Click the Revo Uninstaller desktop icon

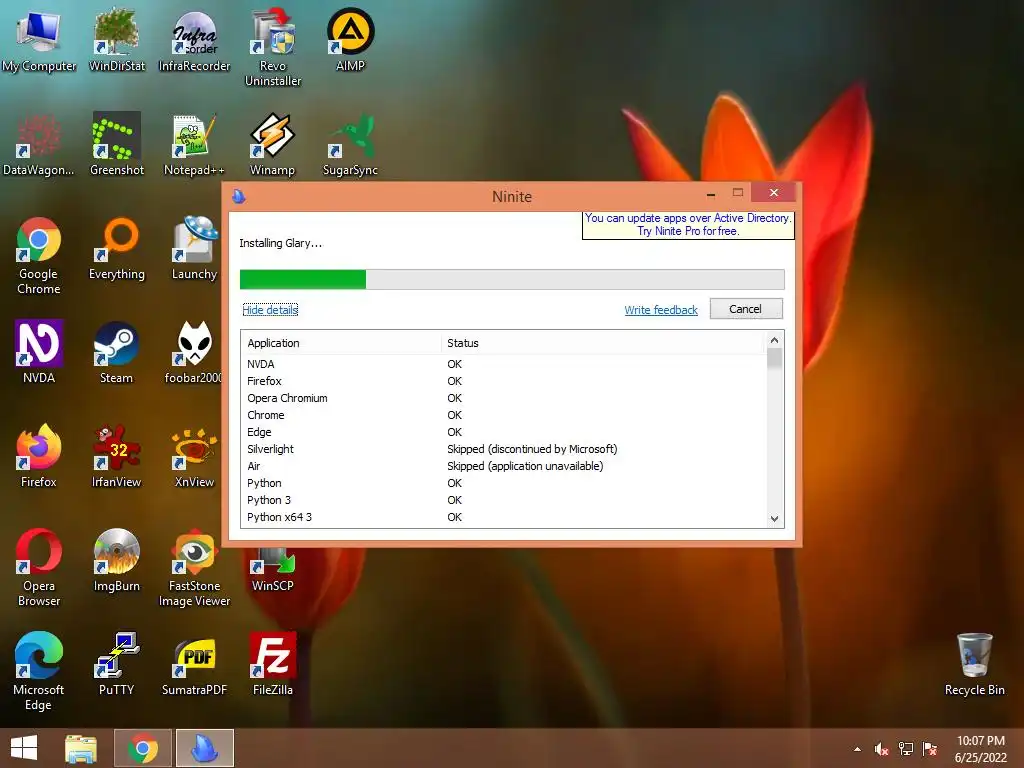[272, 48]
